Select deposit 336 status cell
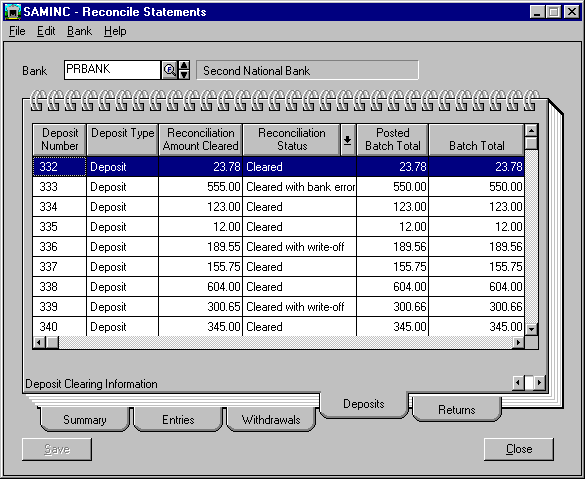This screenshot has height=479, width=585. click(300, 247)
